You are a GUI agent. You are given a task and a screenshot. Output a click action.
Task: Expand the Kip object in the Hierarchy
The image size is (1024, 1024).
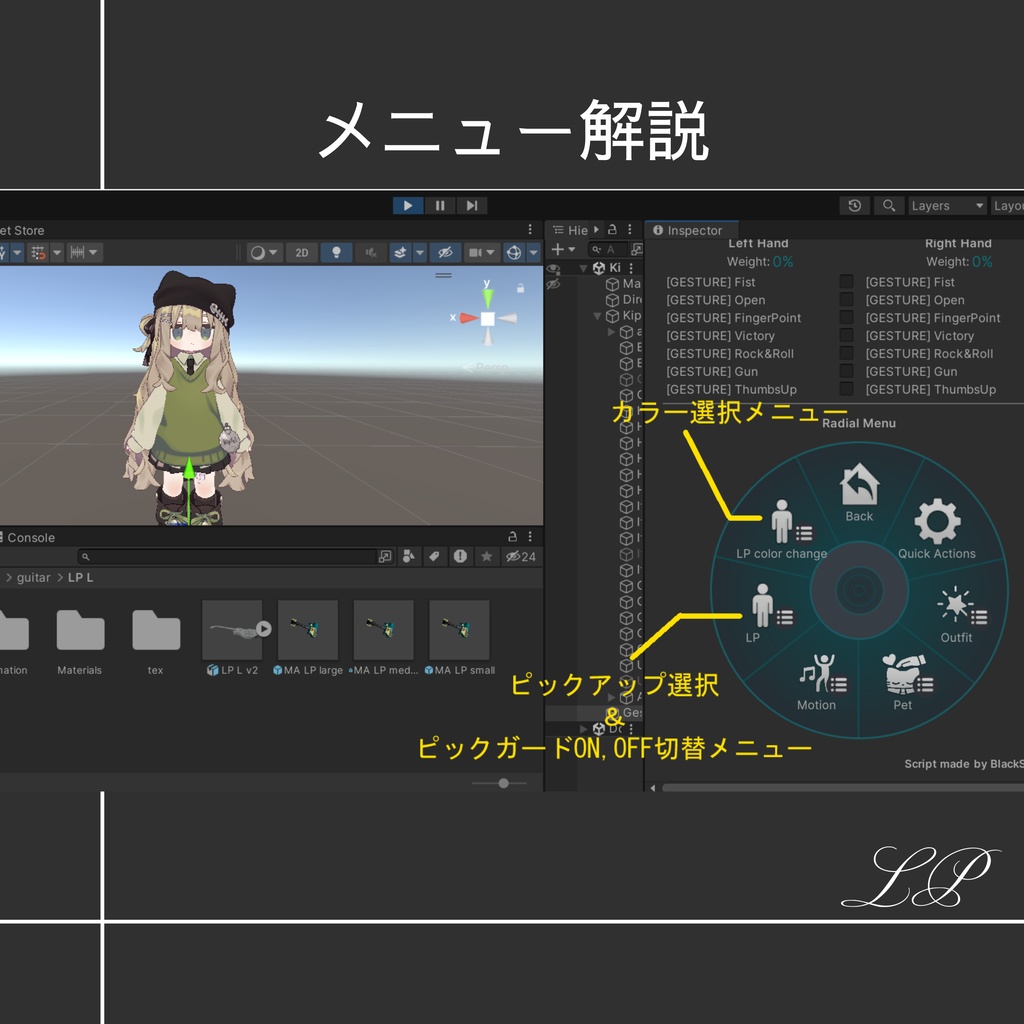(595, 315)
